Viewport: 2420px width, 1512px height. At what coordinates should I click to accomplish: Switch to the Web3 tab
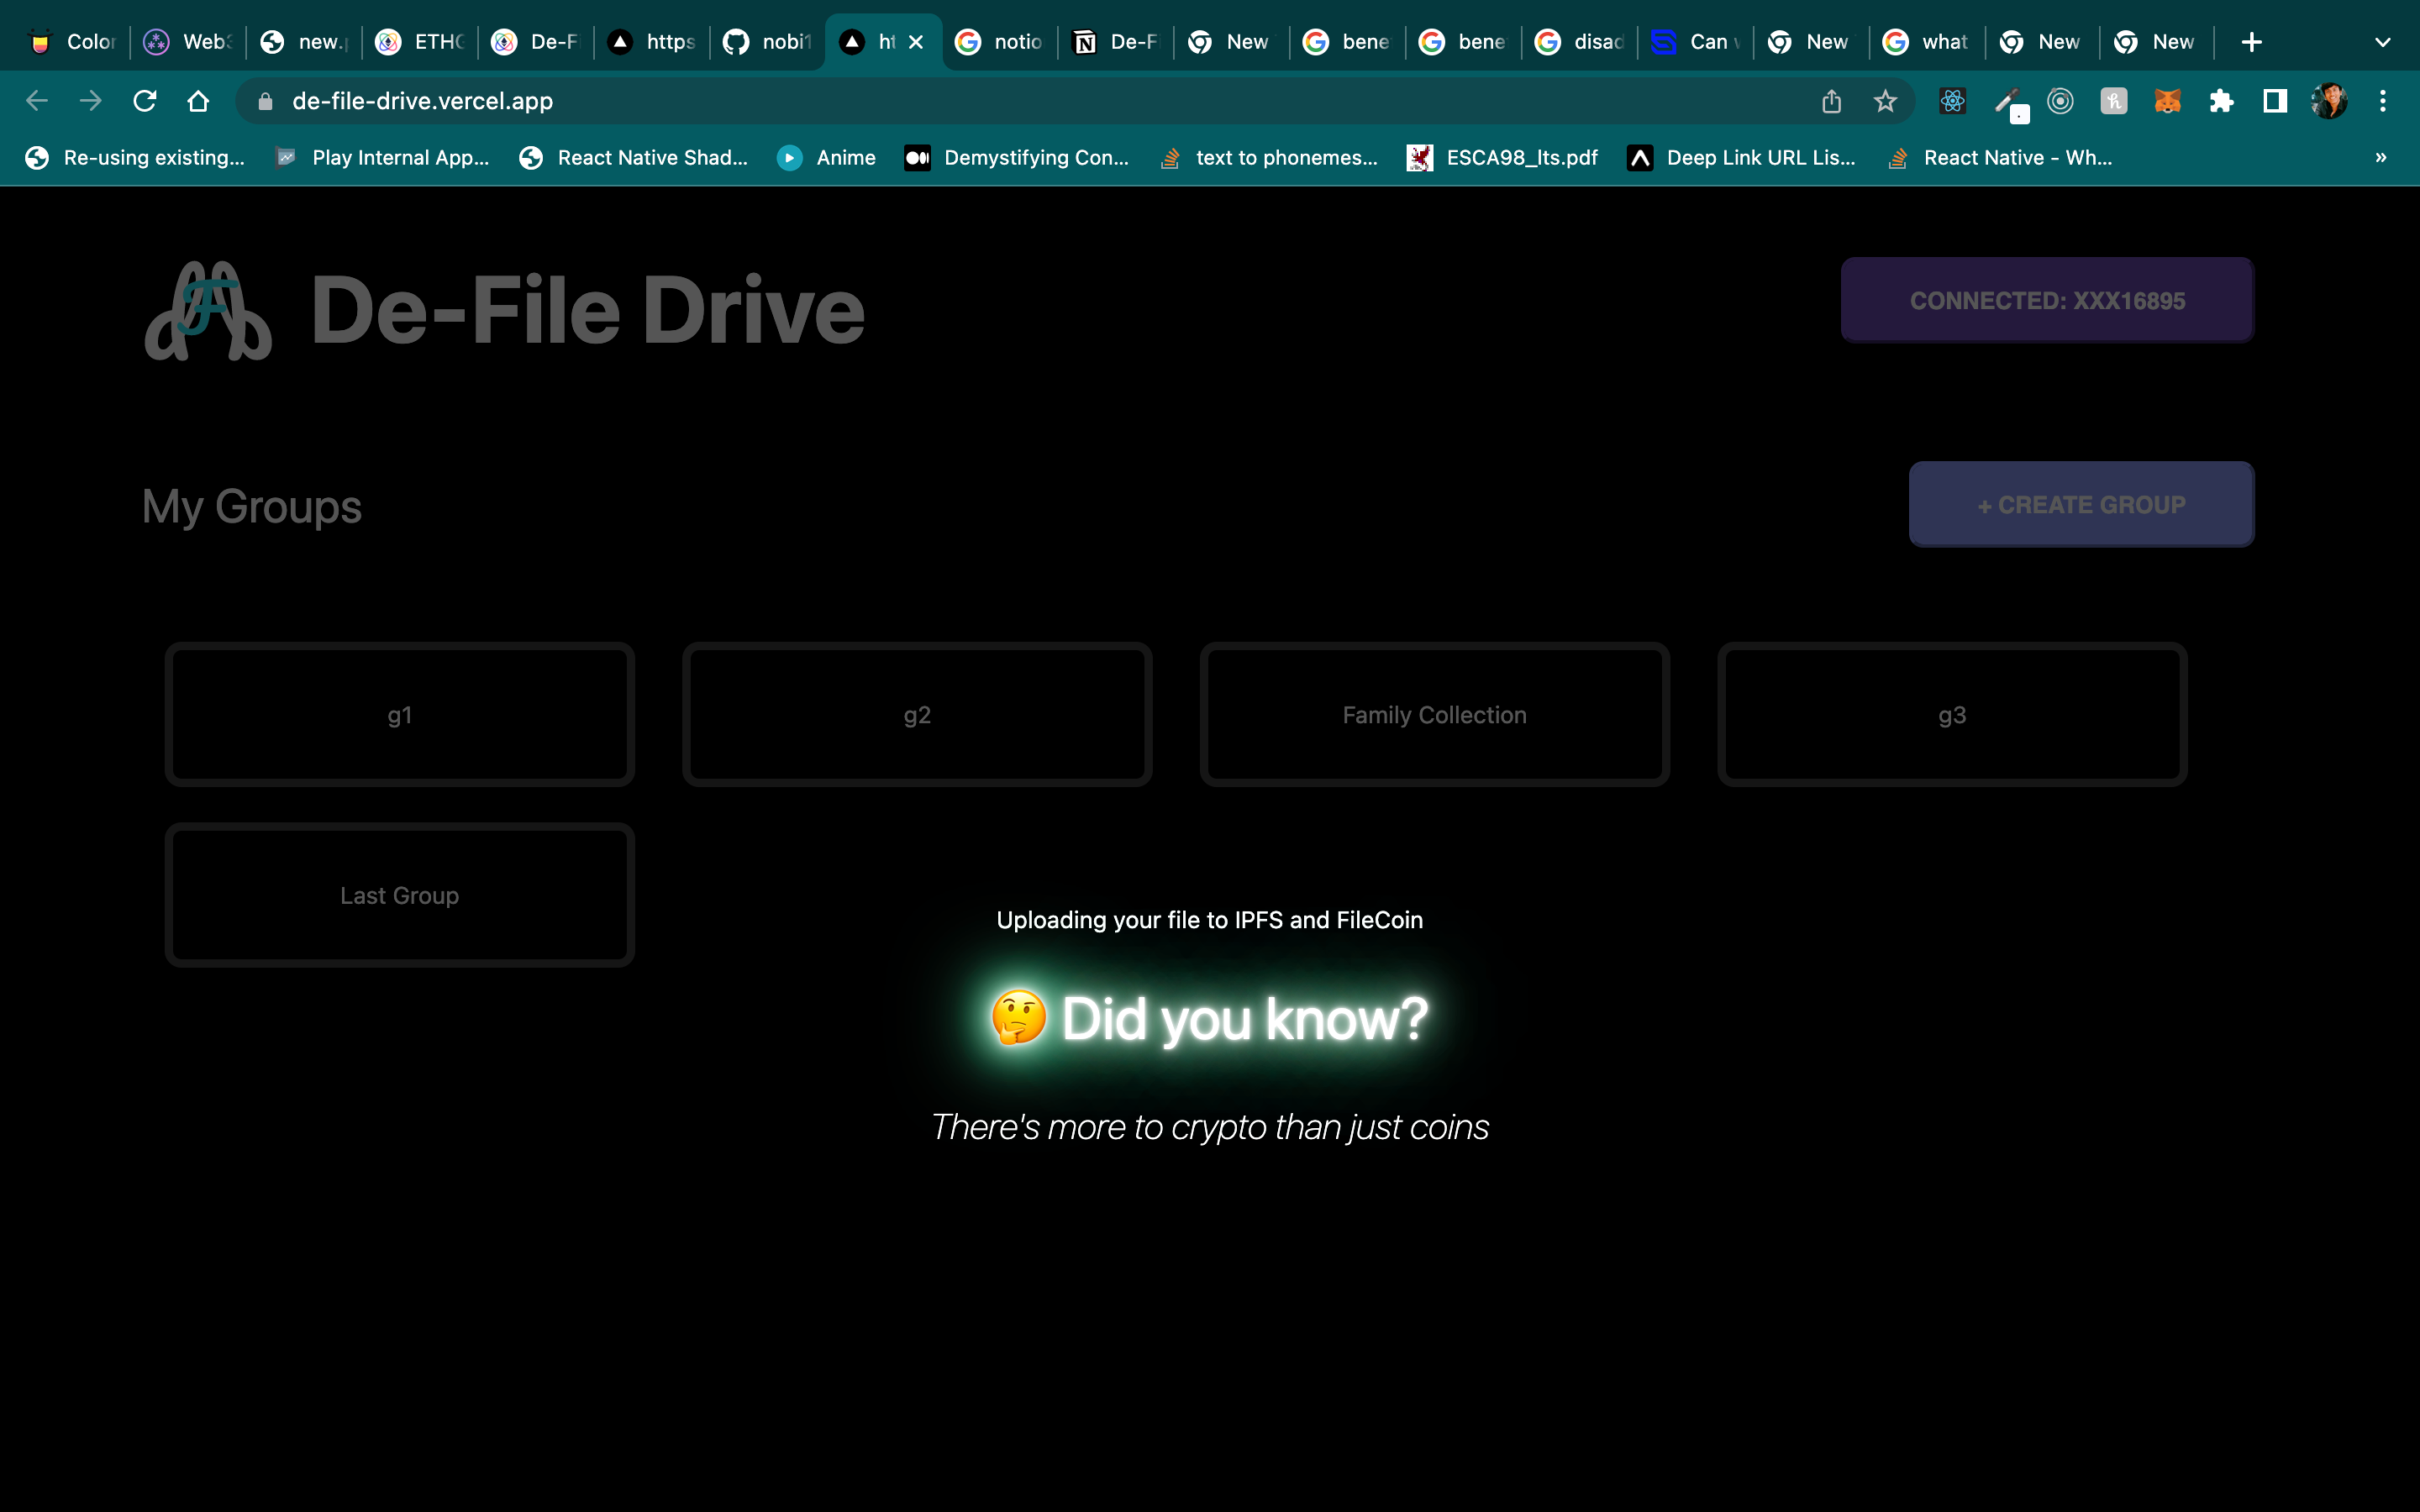[x=189, y=42]
